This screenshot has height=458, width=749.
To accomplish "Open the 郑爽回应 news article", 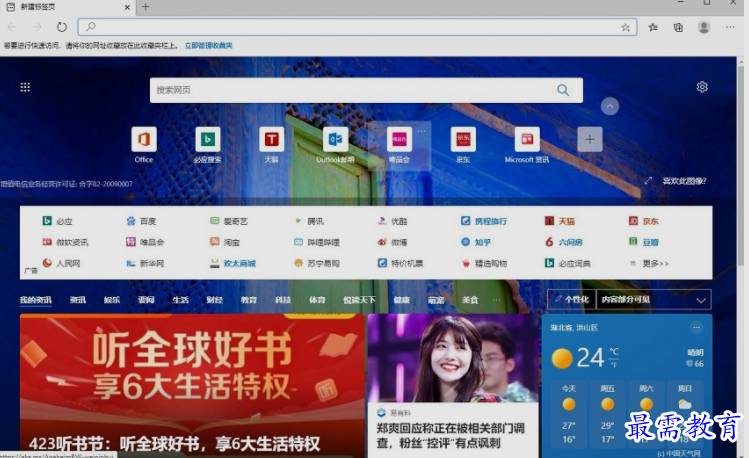I will 453,385.
